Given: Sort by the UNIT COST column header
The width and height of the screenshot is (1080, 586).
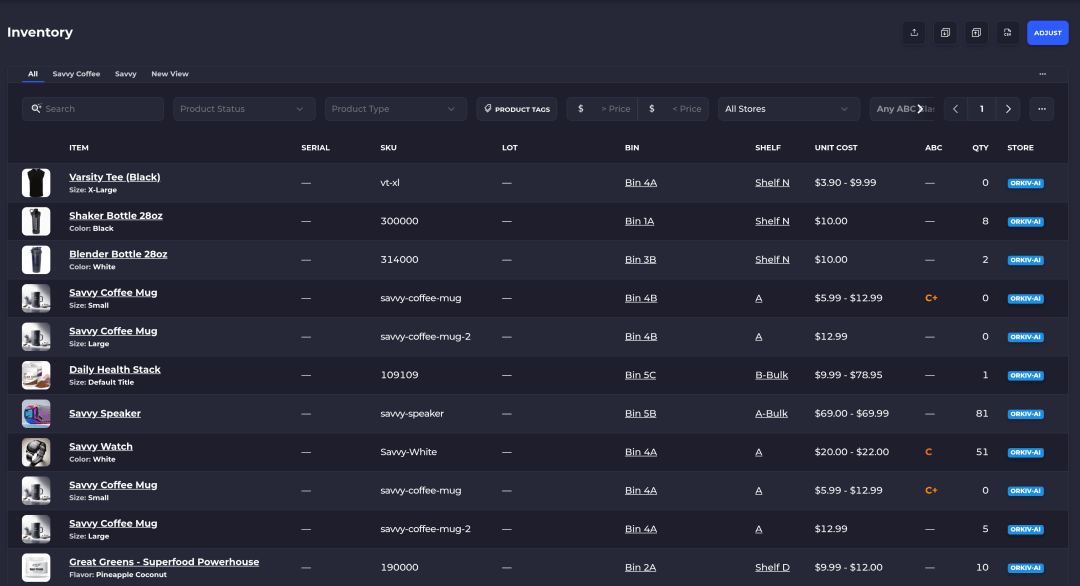Looking at the screenshot, I should 835,147.
